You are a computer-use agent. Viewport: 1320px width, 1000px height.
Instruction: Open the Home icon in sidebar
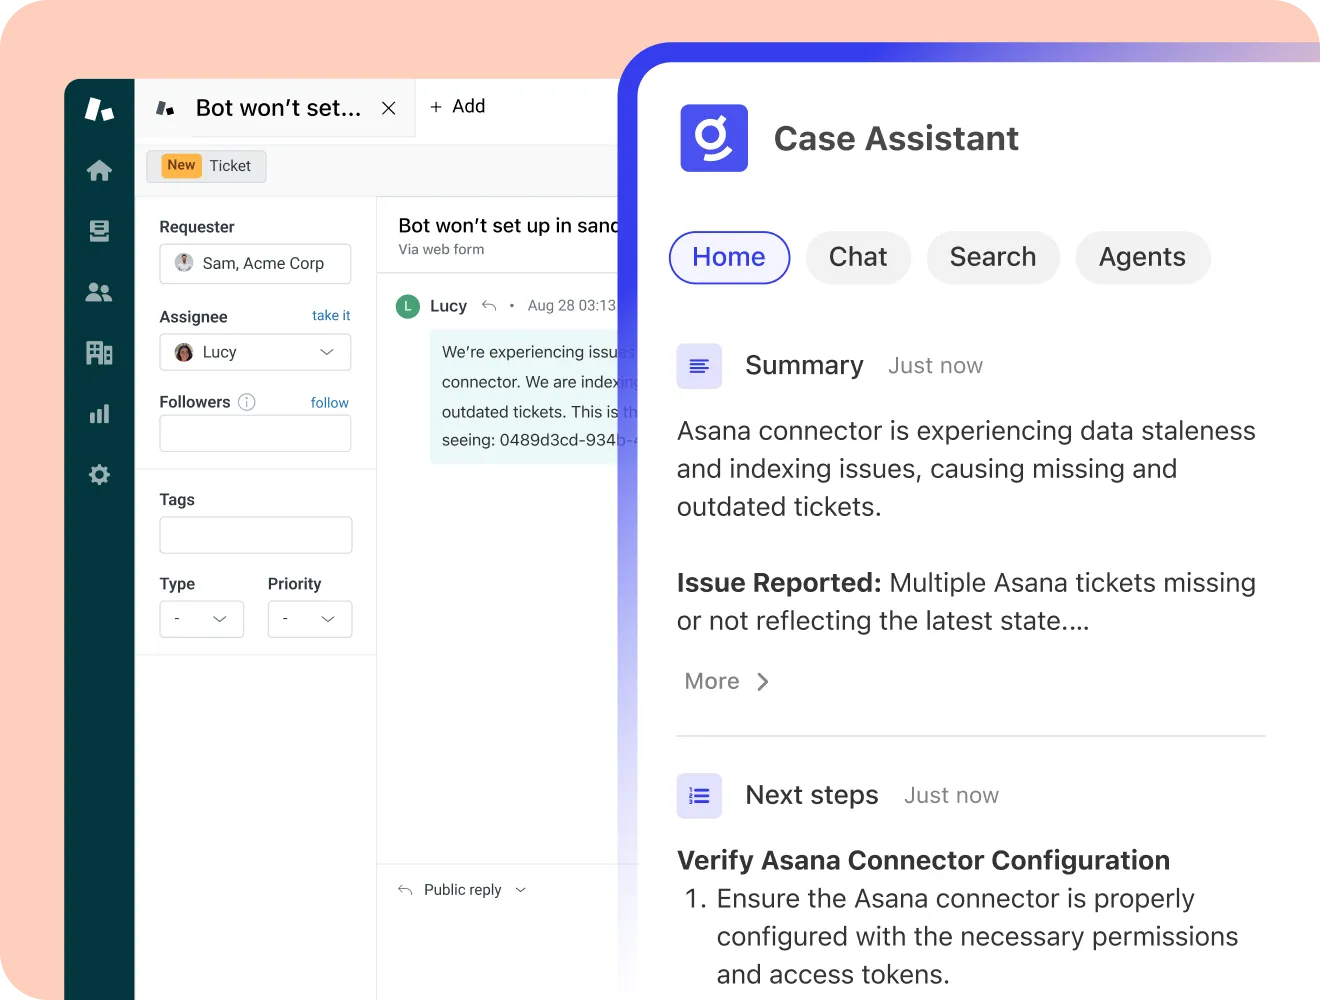click(x=99, y=171)
